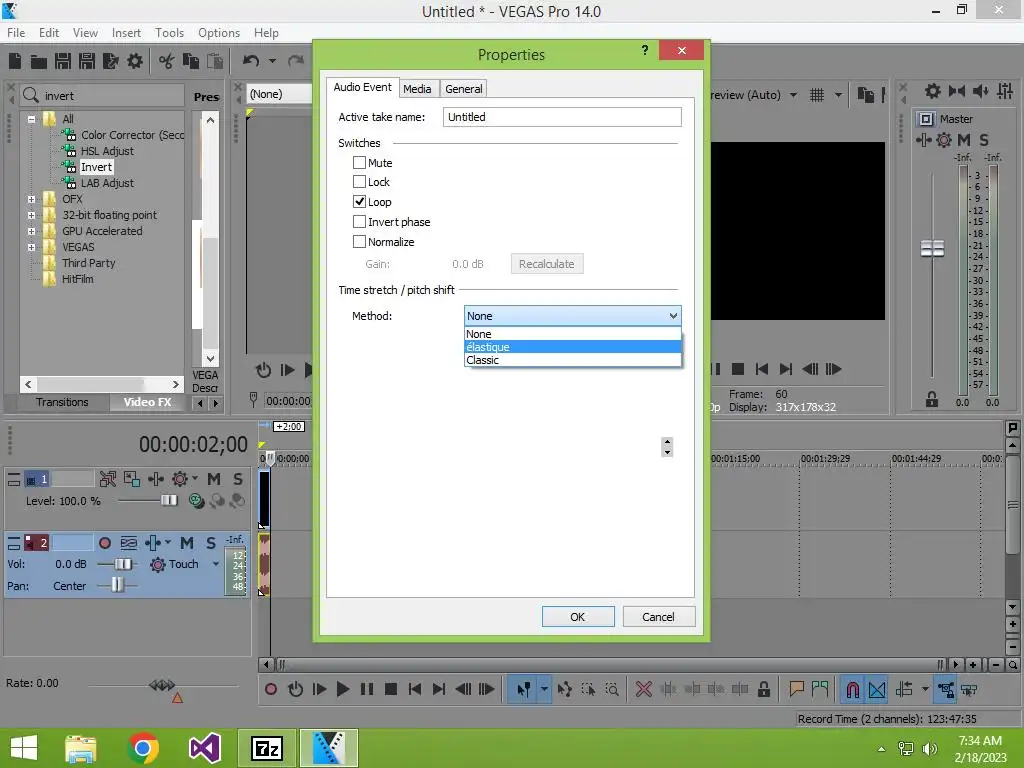Open Chrome from the Windows taskbar
The height and width of the screenshot is (768, 1024).
tap(142, 748)
